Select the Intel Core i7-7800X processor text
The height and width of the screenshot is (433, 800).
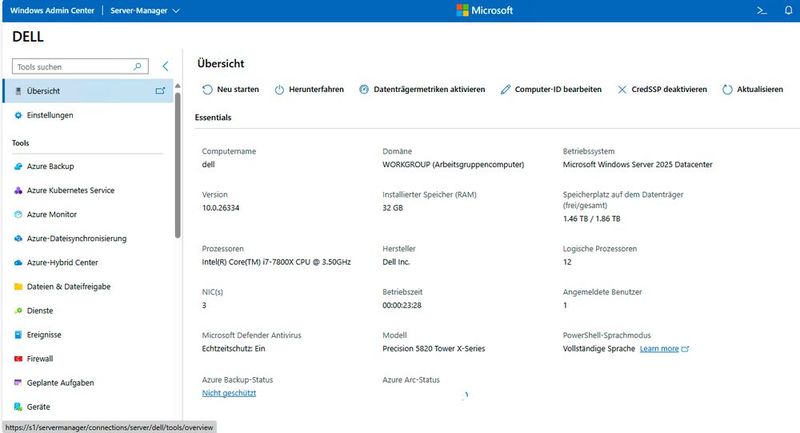[x=277, y=262]
